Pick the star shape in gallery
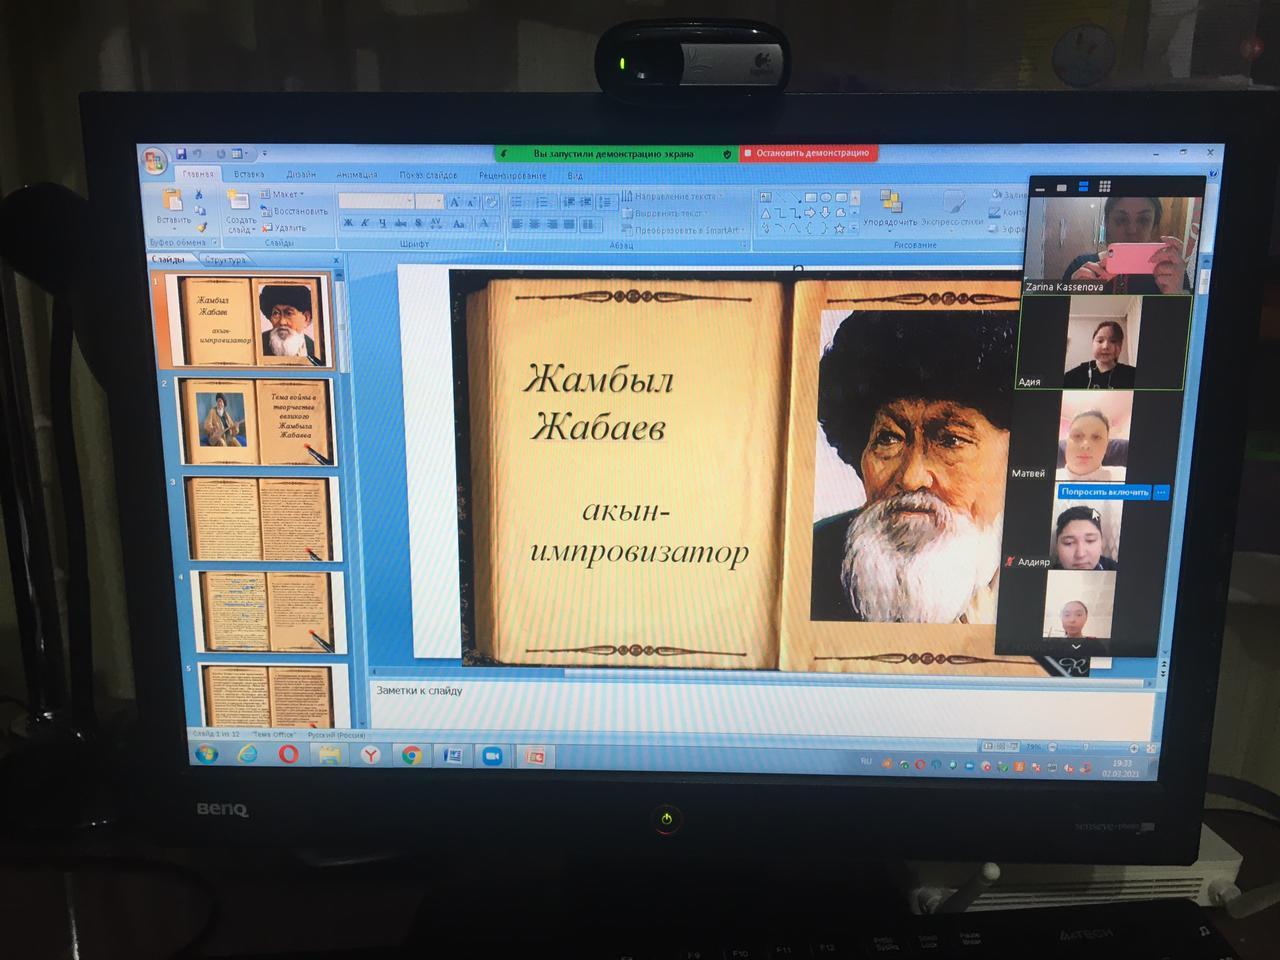The width and height of the screenshot is (1280, 960). [x=839, y=228]
